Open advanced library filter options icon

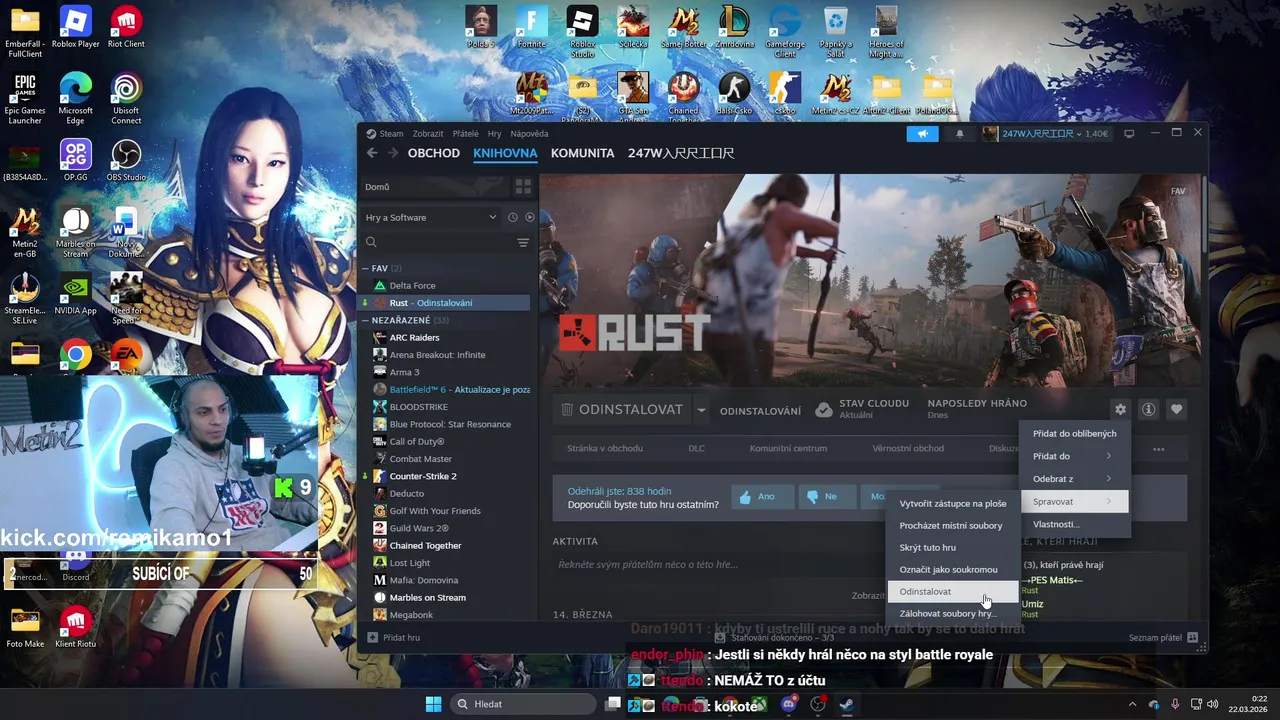point(523,243)
